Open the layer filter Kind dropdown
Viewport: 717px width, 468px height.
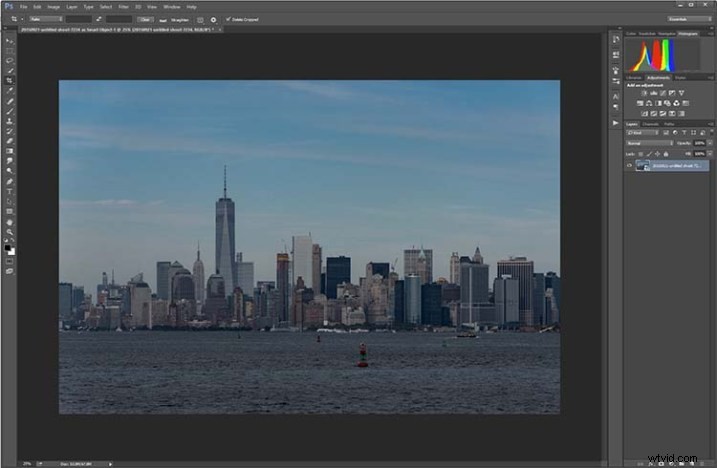click(x=643, y=133)
